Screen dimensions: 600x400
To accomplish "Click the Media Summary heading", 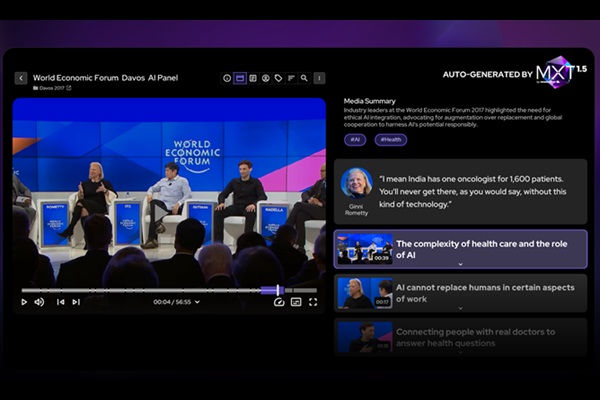I will (370, 101).
